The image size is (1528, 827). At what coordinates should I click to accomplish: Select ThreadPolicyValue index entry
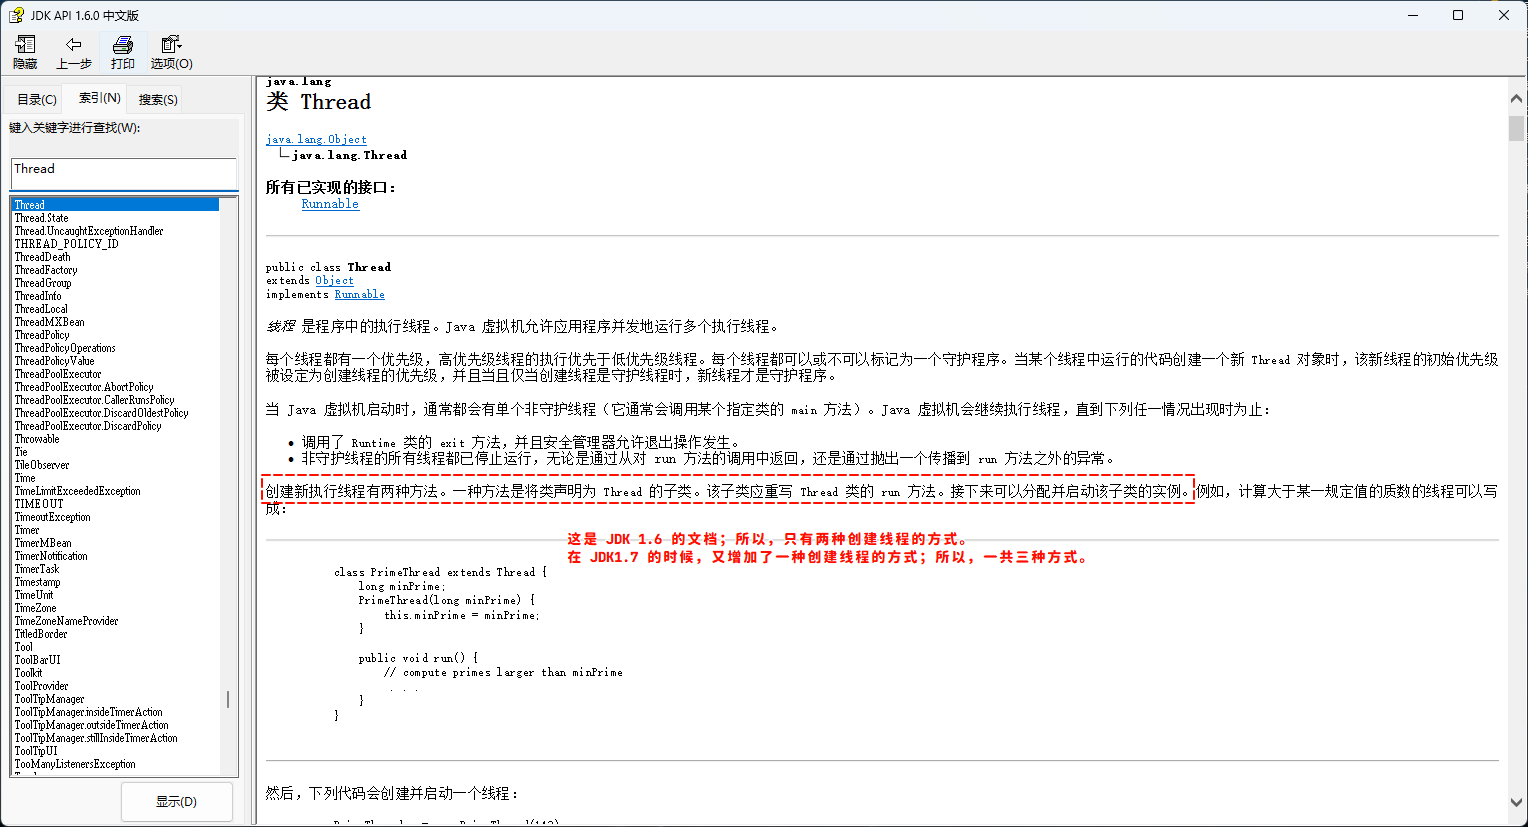(54, 360)
